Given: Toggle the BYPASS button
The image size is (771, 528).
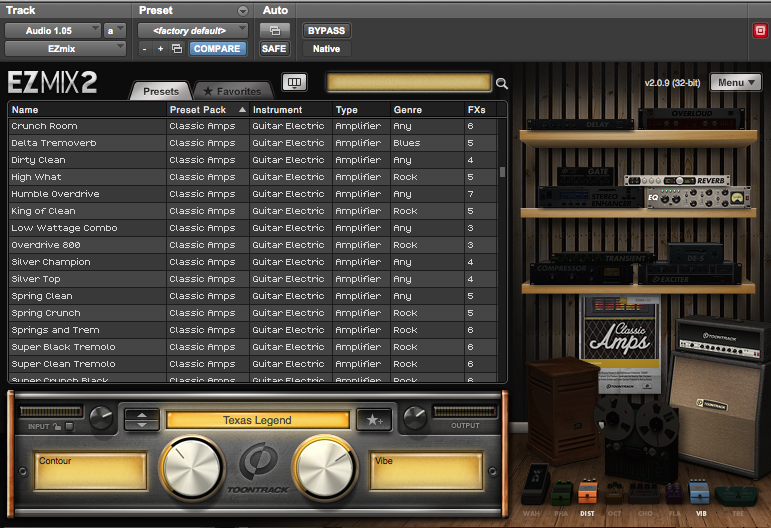Looking at the screenshot, I should tap(326, 31).
